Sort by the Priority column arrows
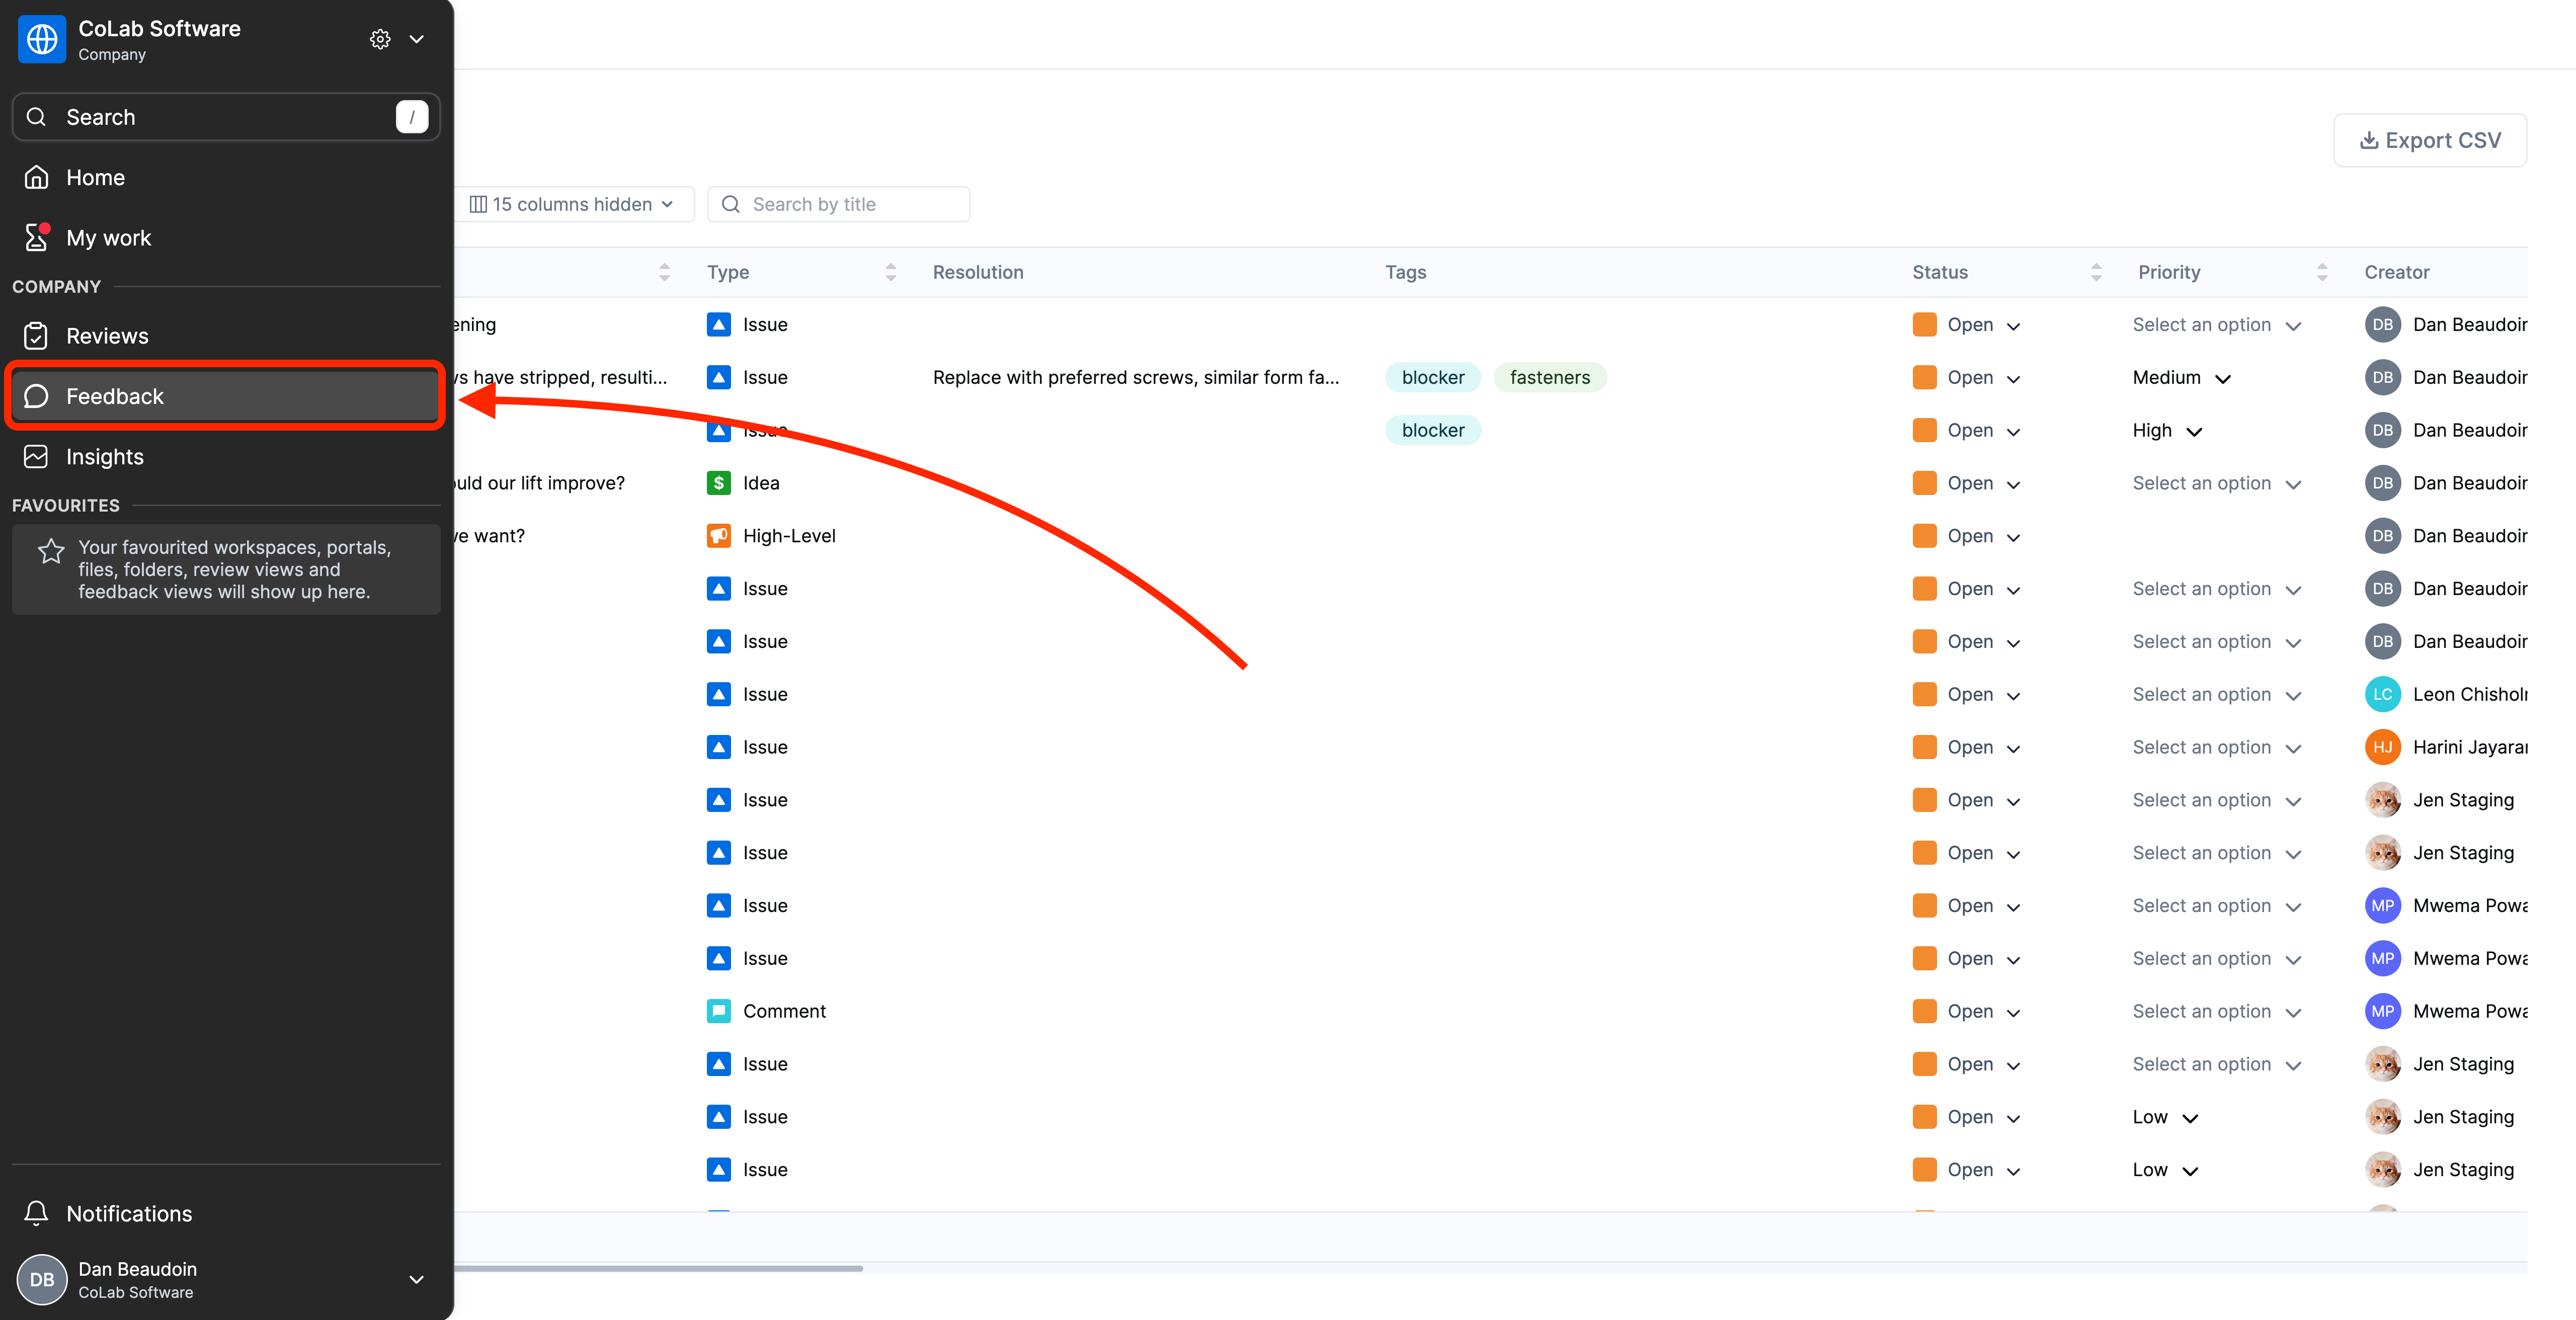 click(x=2322, y=272)
